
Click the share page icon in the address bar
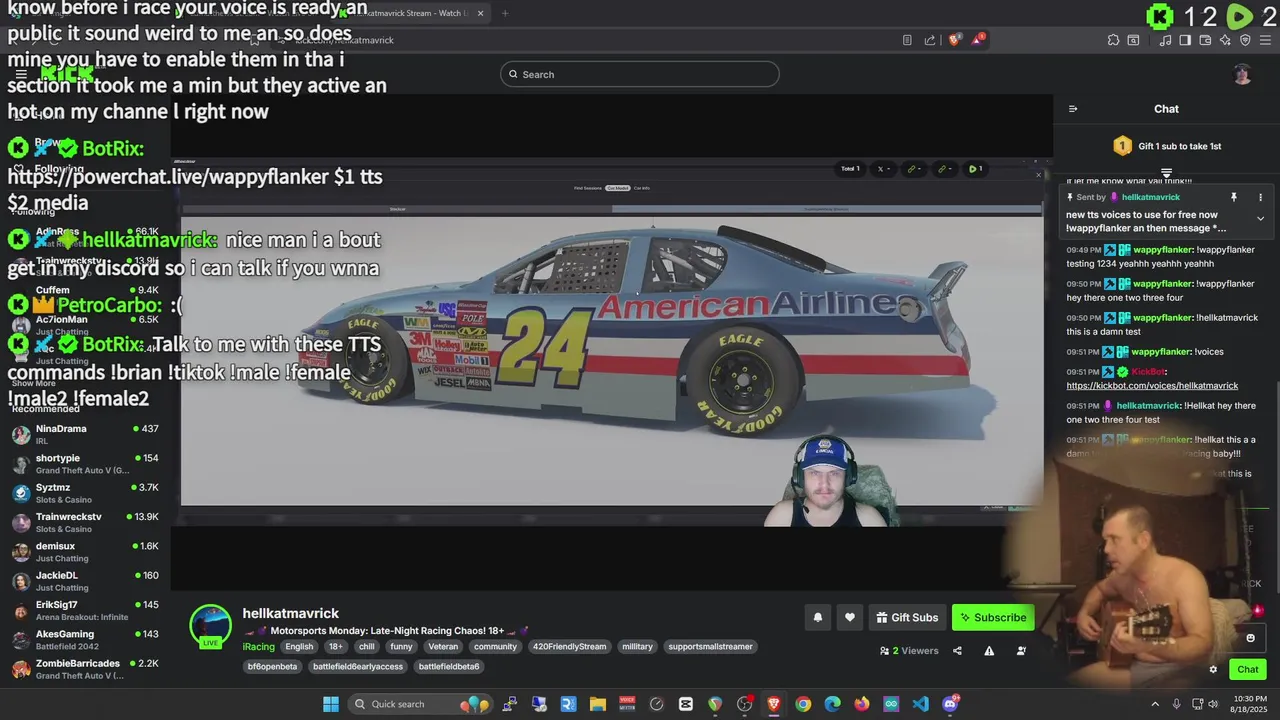click(930, 40)
